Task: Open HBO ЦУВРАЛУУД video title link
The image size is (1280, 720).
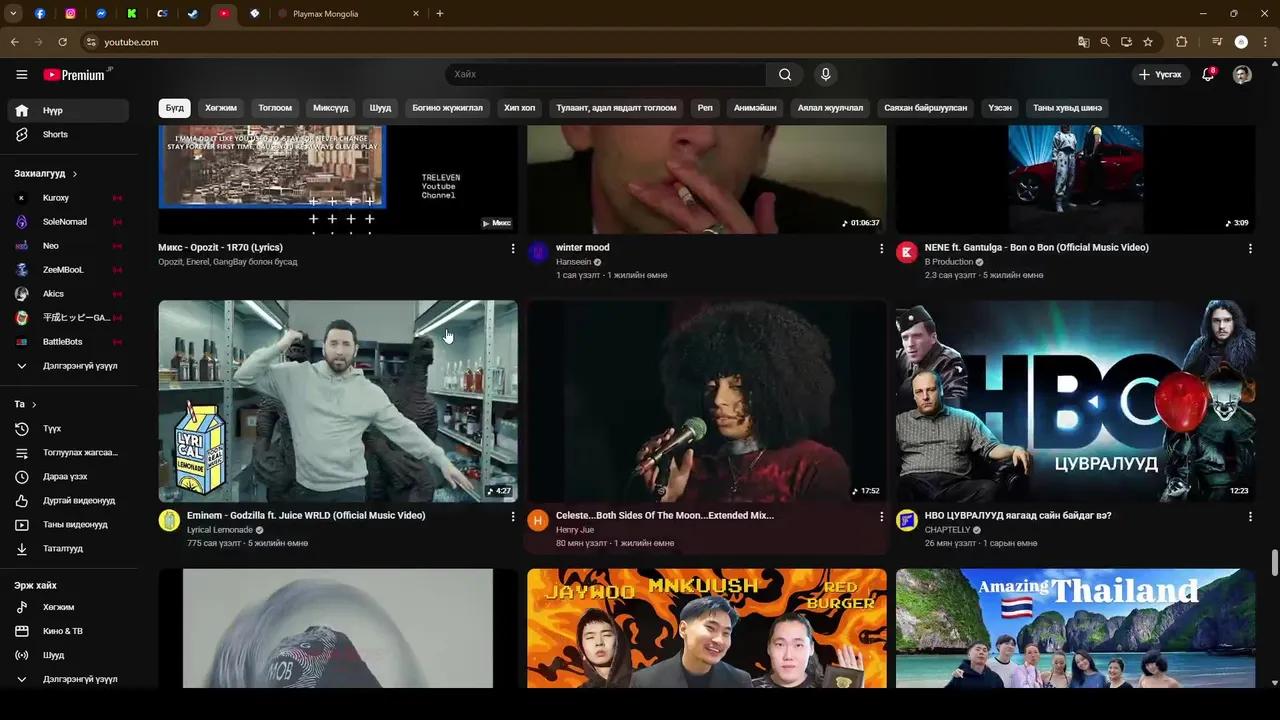Action: click(x=1018, y=516)
